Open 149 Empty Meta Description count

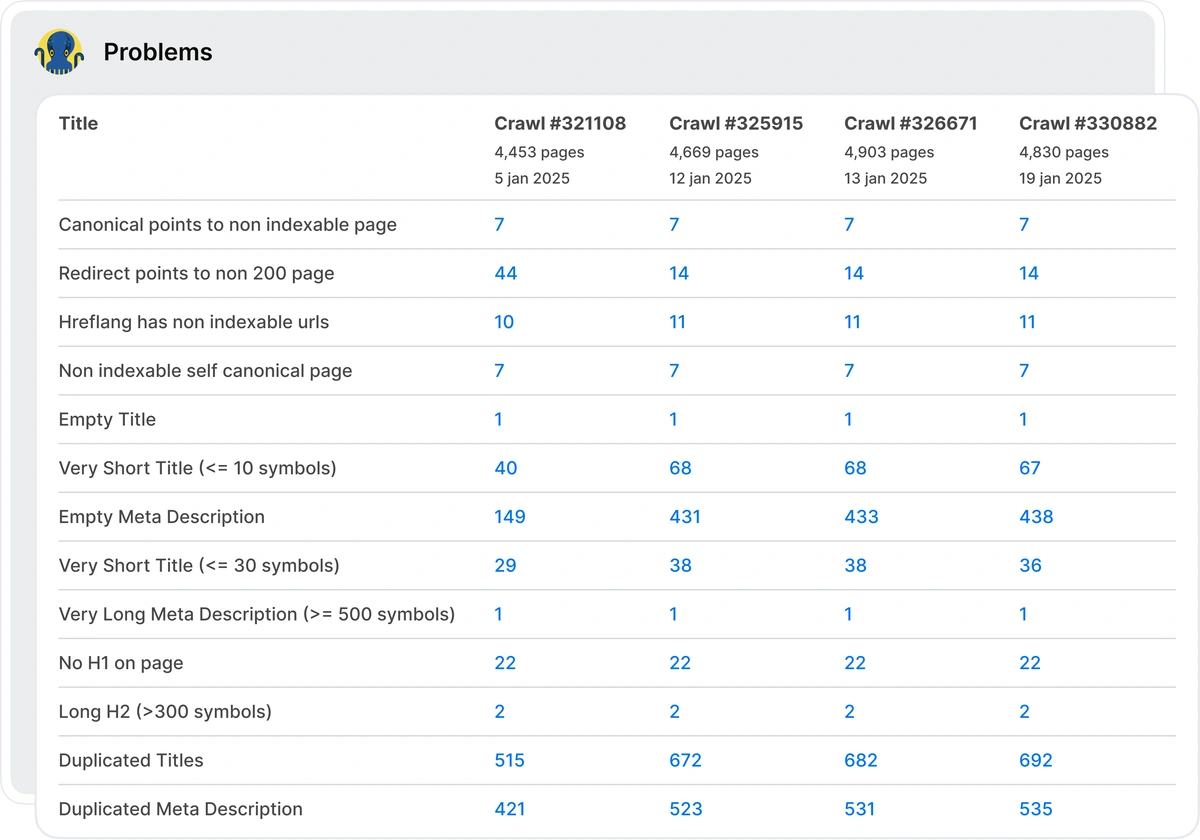tap(509, 517)
